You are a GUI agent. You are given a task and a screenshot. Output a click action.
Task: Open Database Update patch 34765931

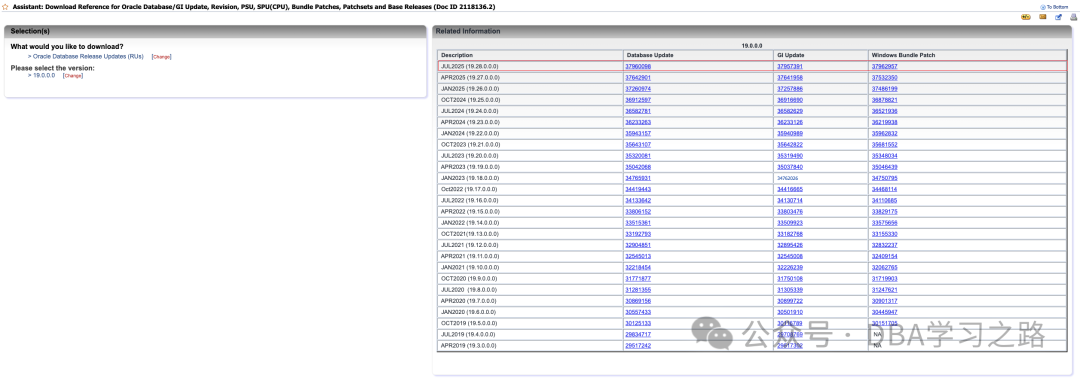point(638,177)
